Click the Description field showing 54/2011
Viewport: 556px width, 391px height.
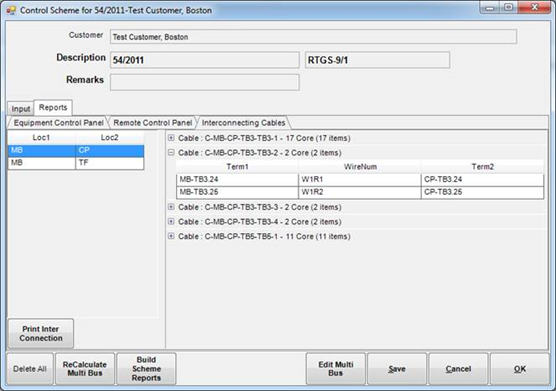(x=205, y=60)
